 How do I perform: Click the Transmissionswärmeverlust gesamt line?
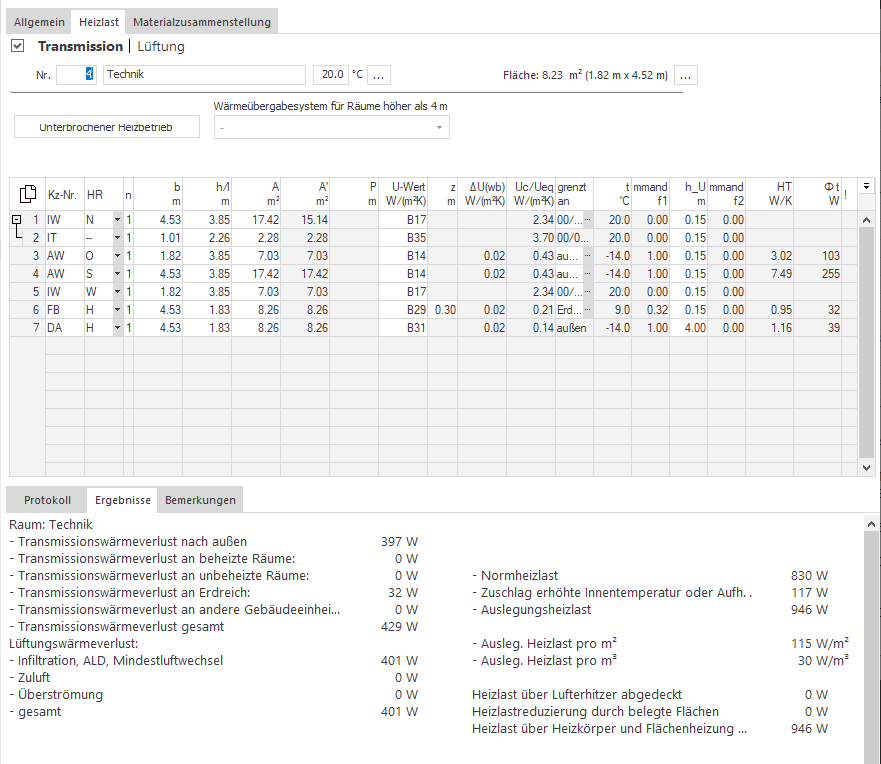(x=214, y=626)
